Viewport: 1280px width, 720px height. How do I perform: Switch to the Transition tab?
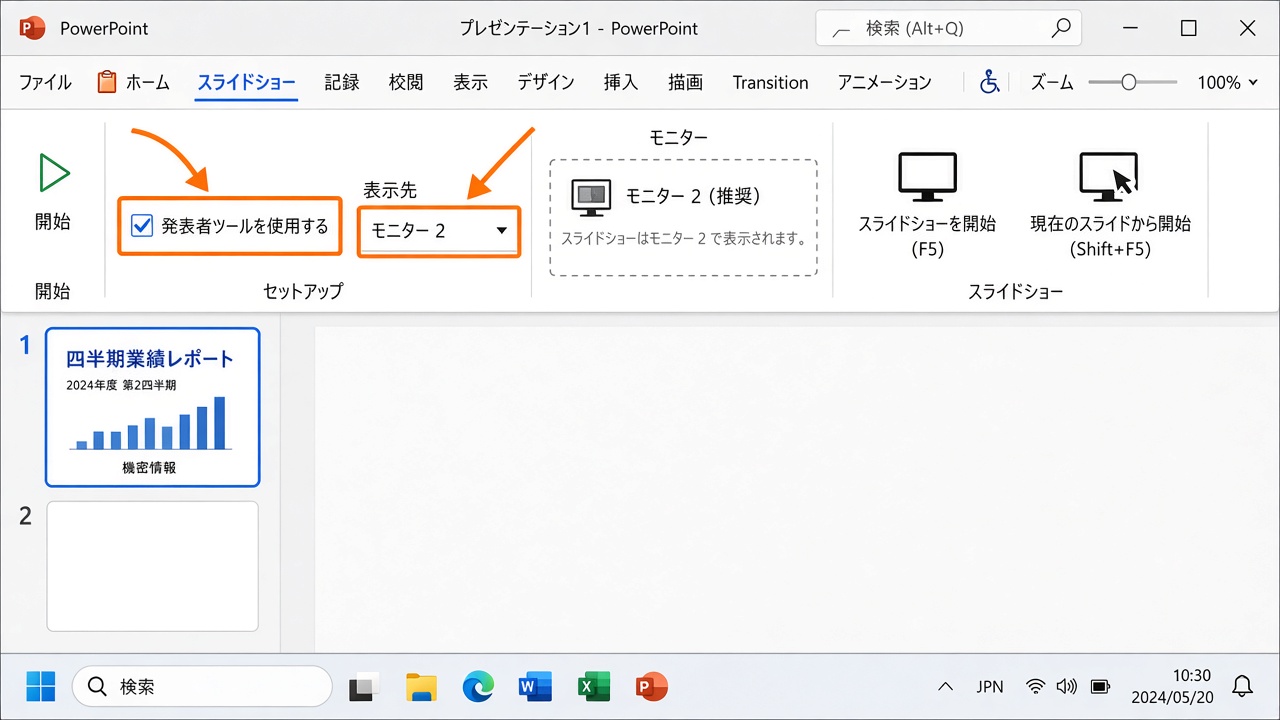pyautogui.click(x=770, y=83)
